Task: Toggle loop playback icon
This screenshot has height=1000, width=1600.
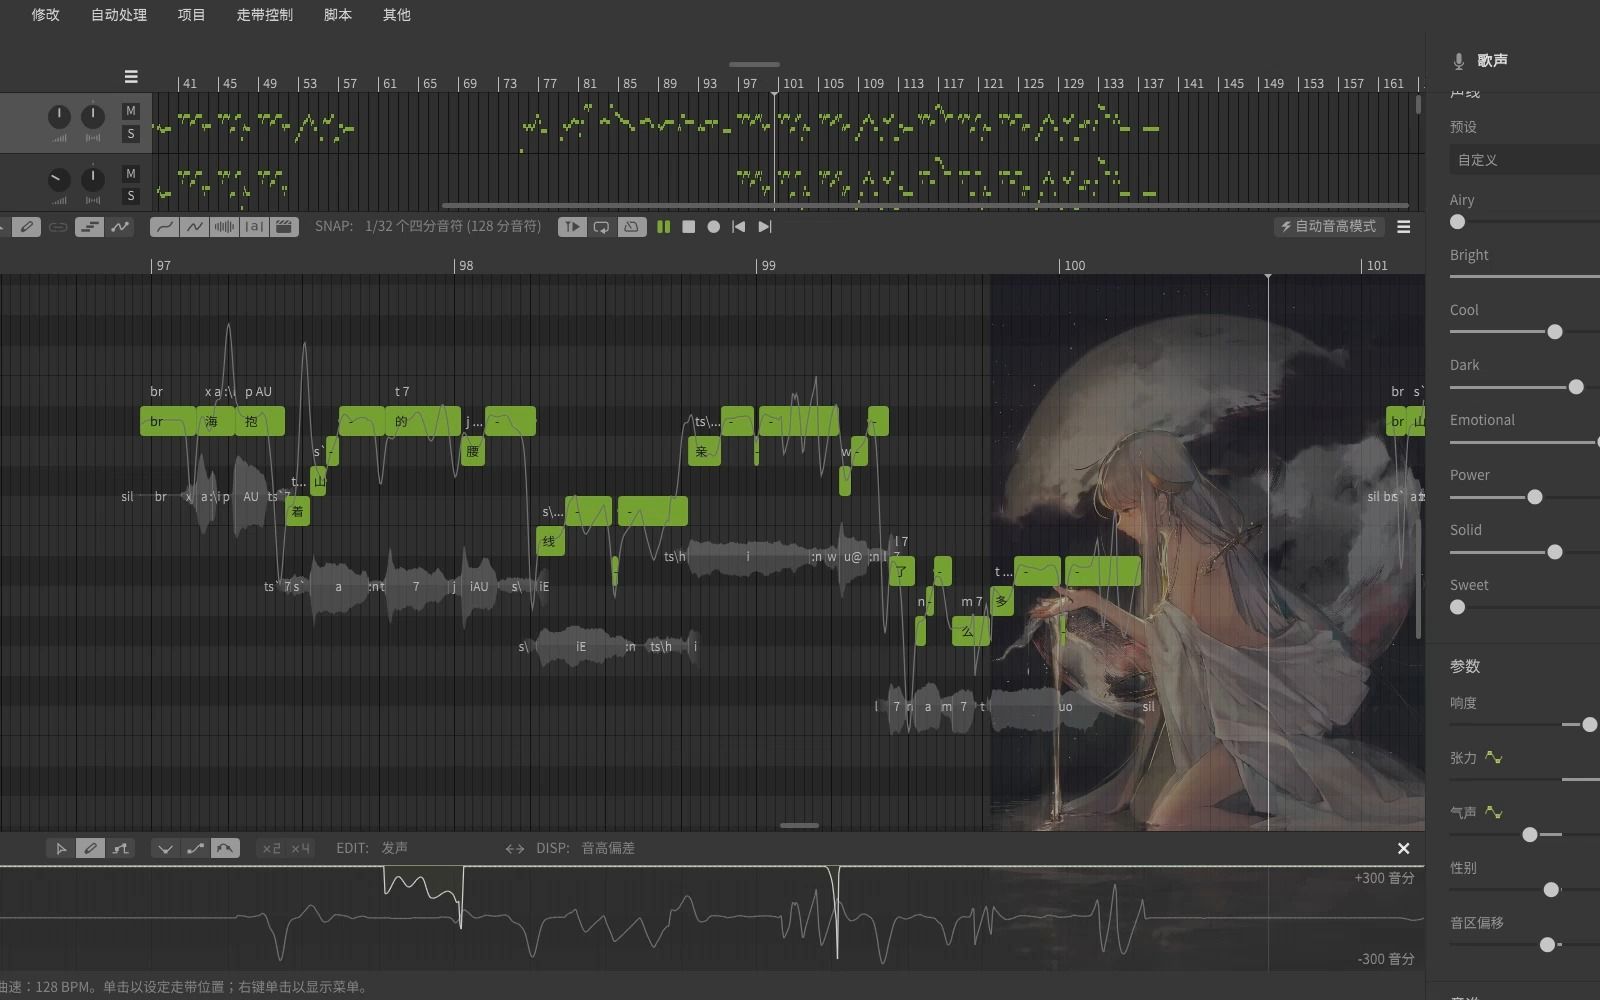Action: [601, 227]
